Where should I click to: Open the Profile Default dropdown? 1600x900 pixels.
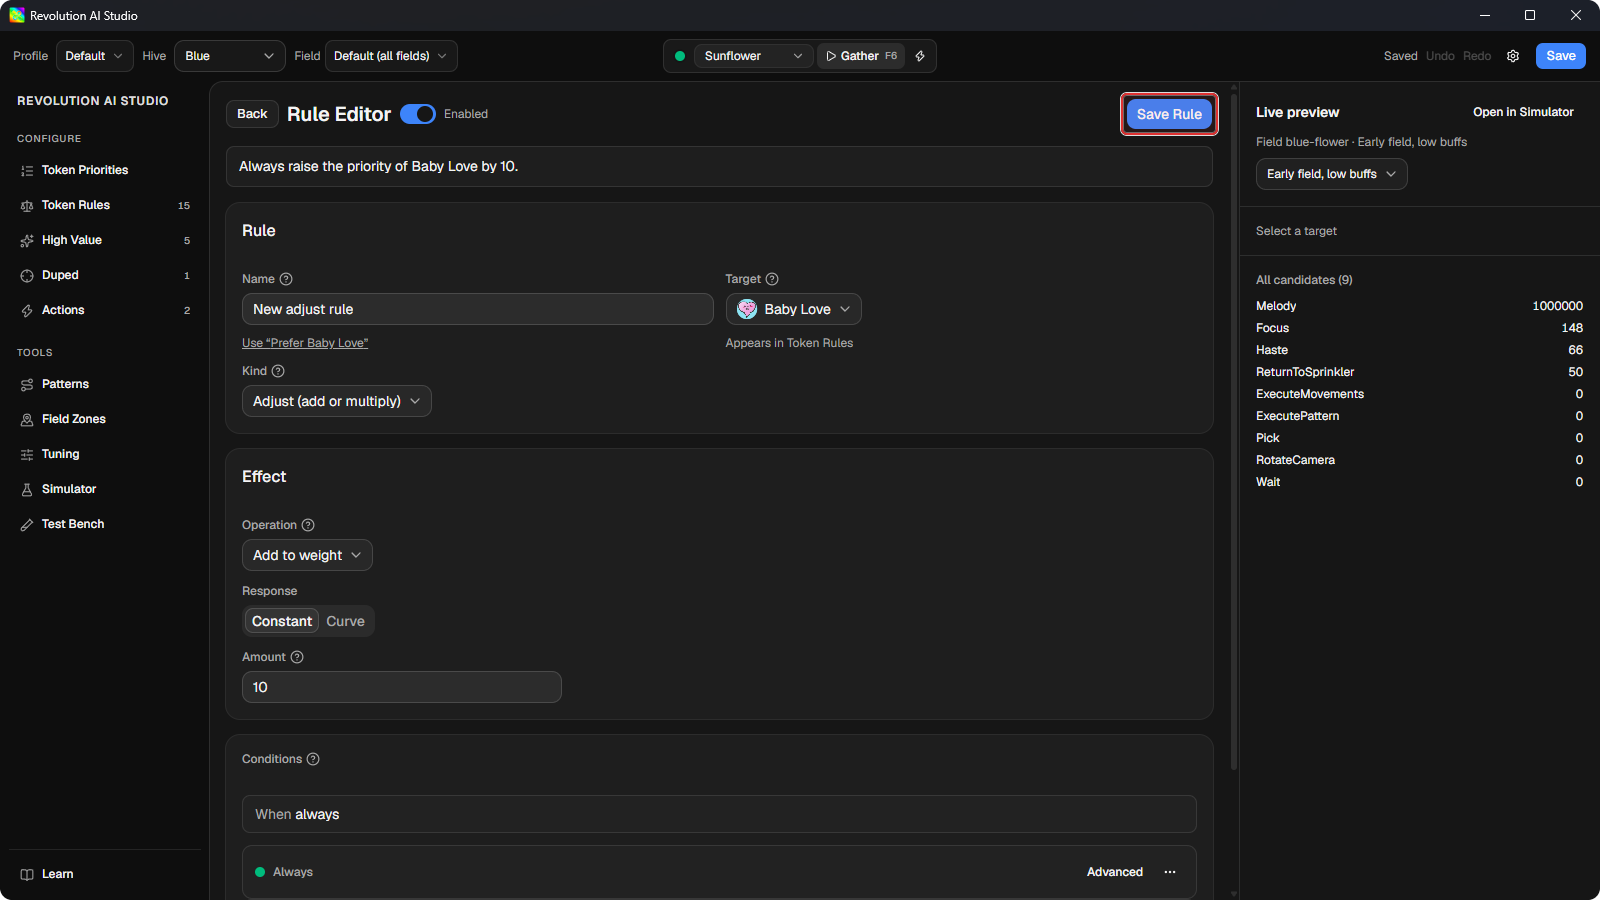point(94,56)
